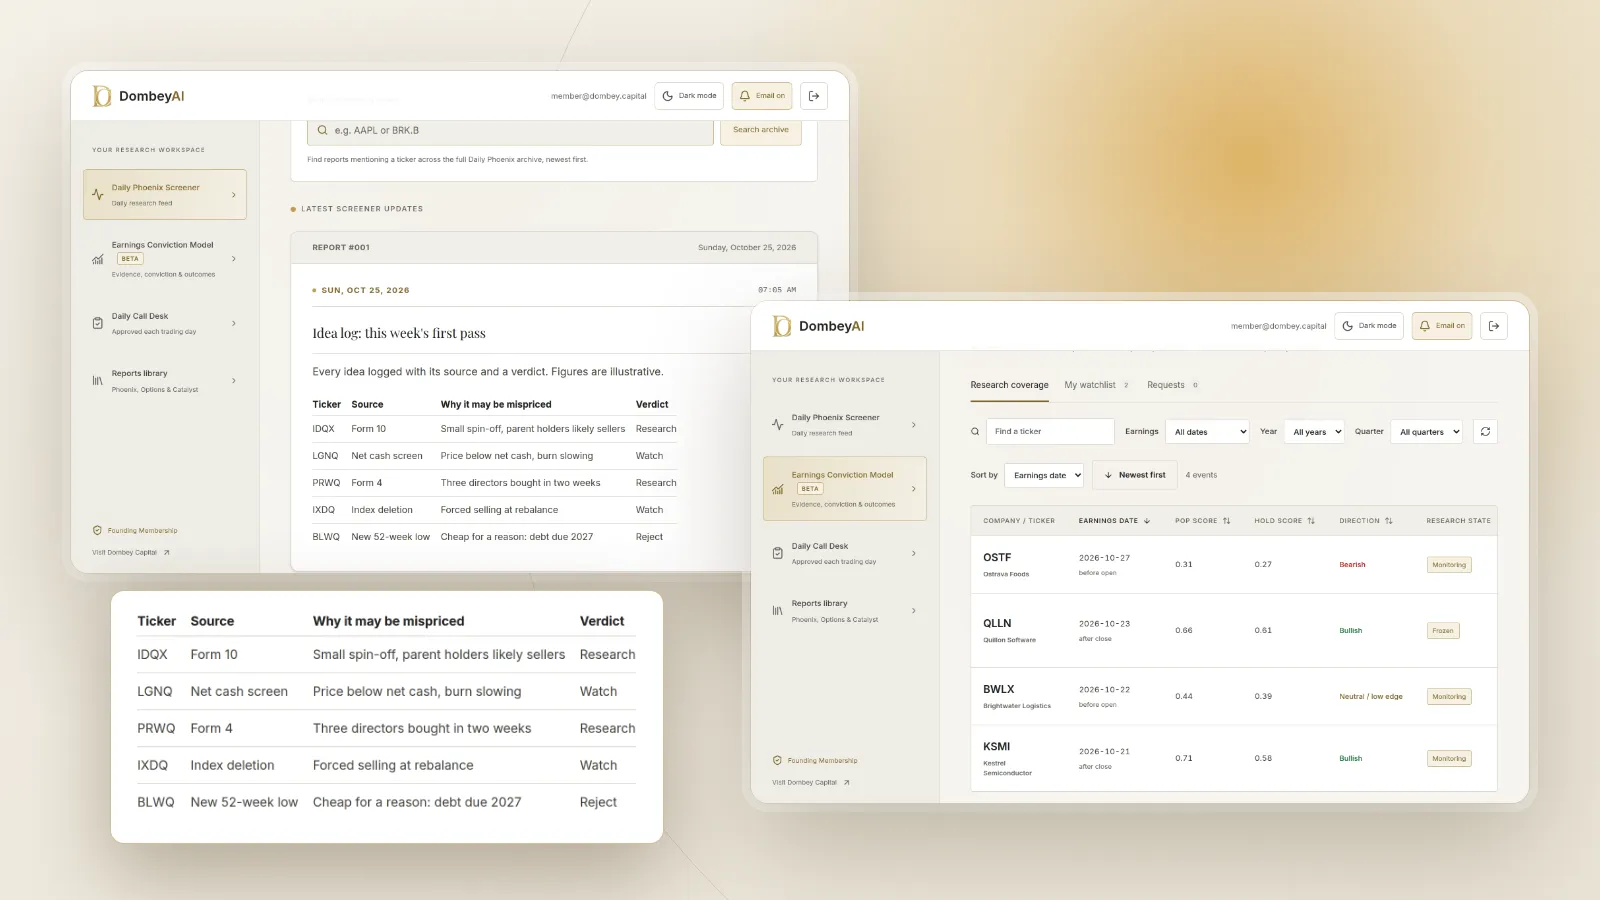Expand Daily Call Desk chevron in the left window
Image resolution: width=1600 pixels, height=900 pixels.
click(234, 323)
